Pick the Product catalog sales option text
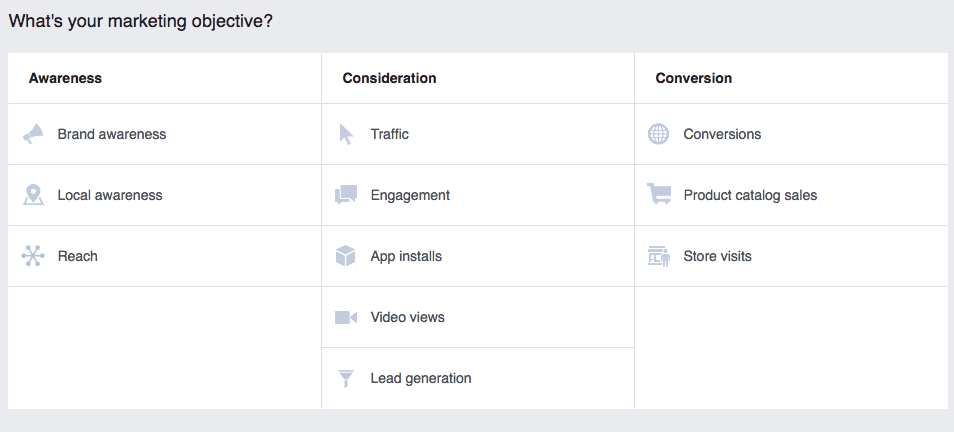 click(750, 195)
